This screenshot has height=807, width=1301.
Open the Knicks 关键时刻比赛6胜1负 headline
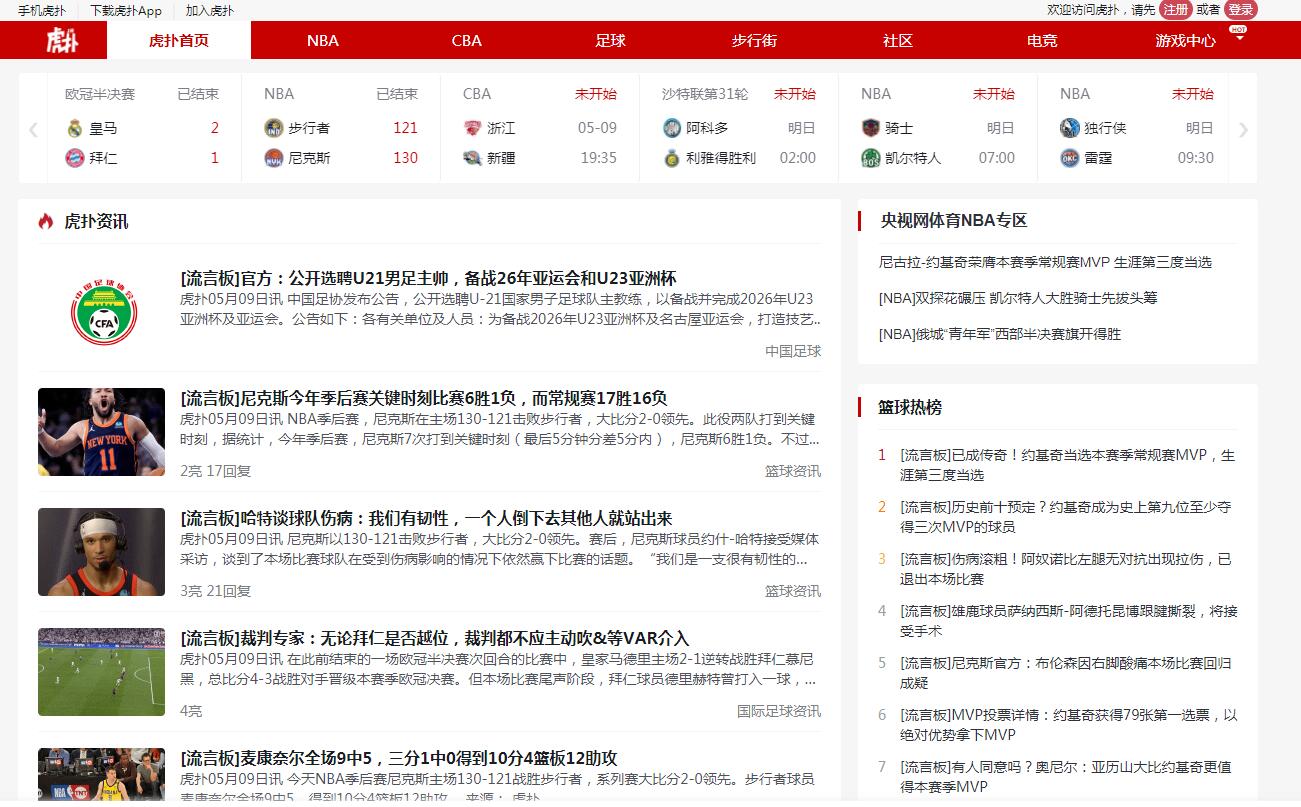(x=424, y=398)
